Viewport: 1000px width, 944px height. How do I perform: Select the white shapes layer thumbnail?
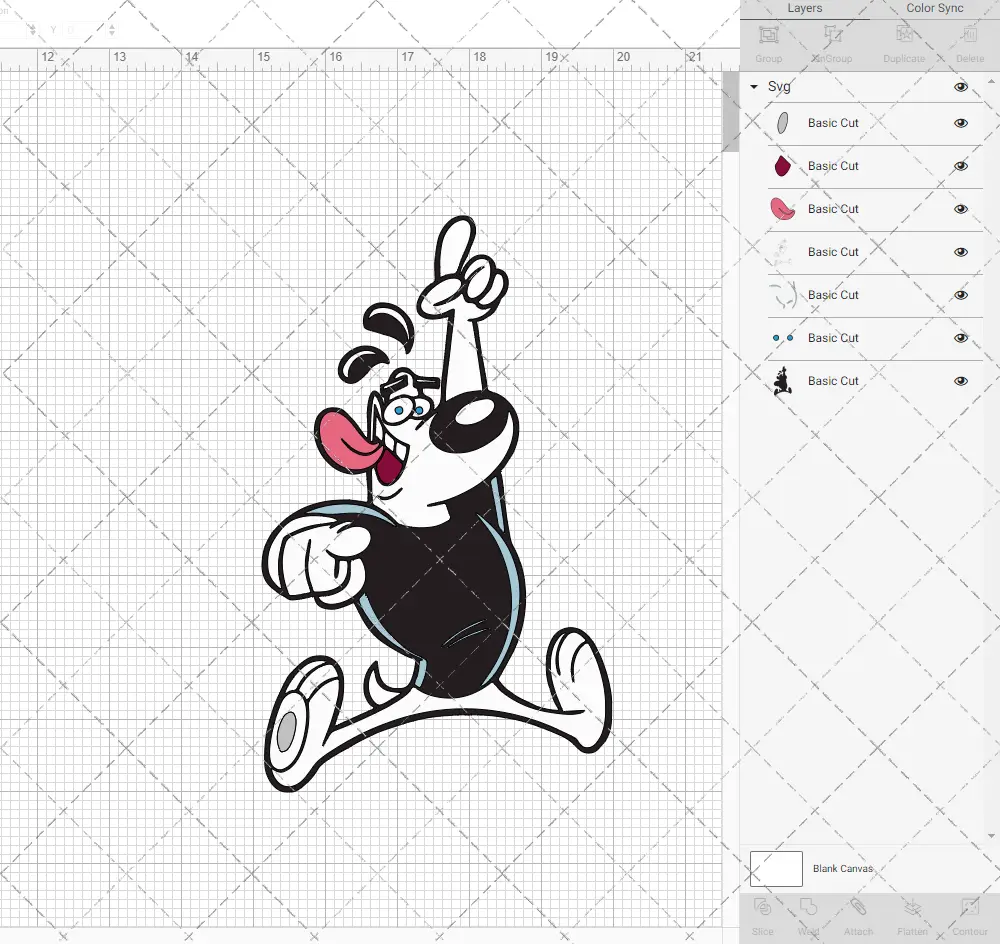(783, 252)
